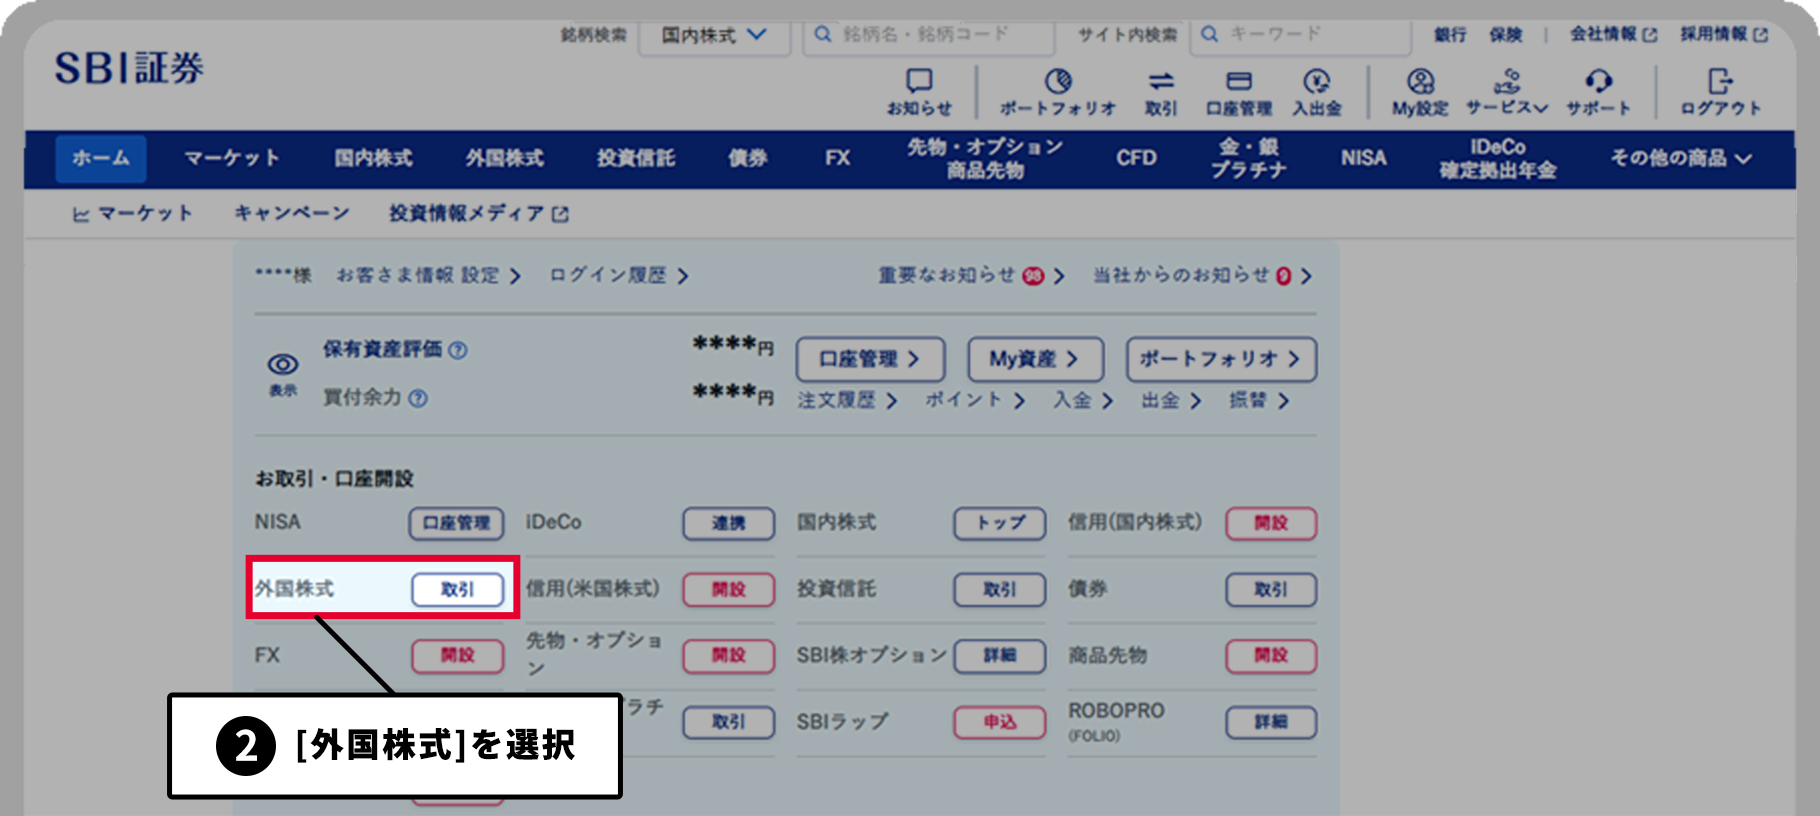Select the ホーム tab
The height and width of the screenshot is (816, 1820).
click(x=101, y=158)
